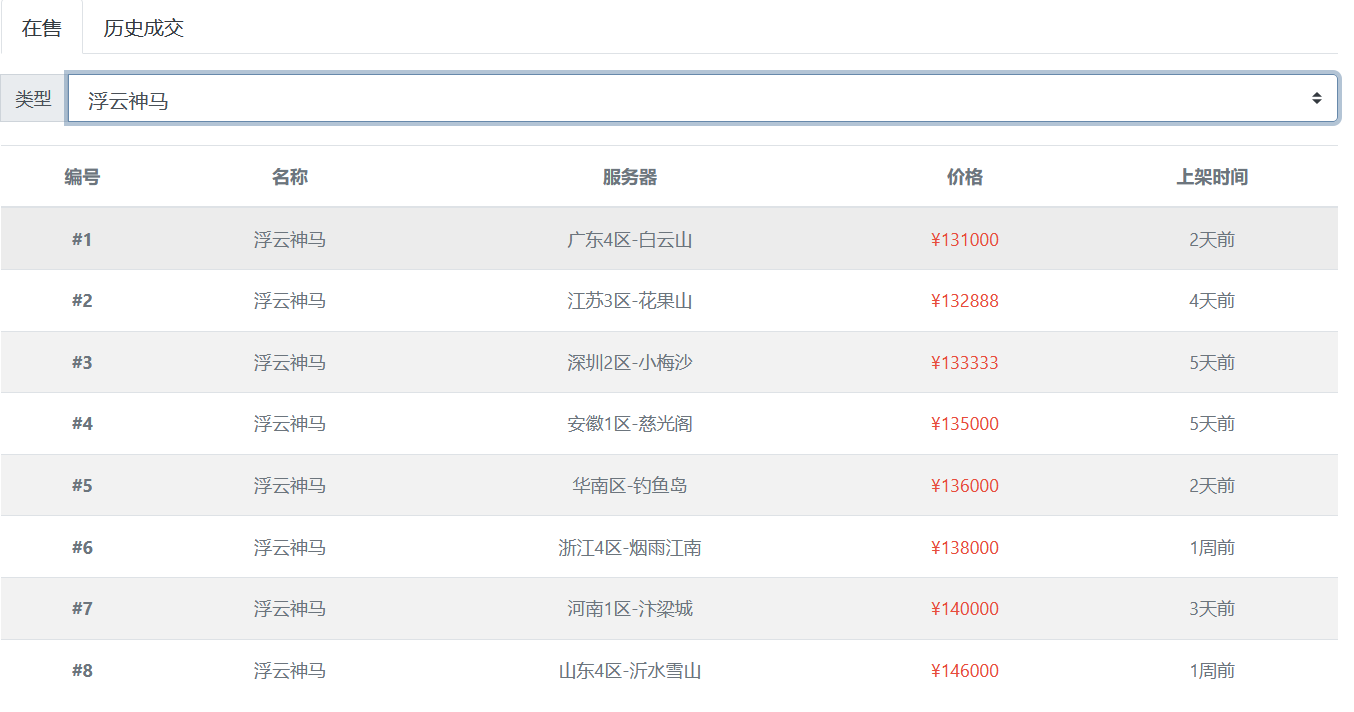Click the 上架时间 column header
The height and width of the screenshot is (712, 1354).
[1212, 176]
